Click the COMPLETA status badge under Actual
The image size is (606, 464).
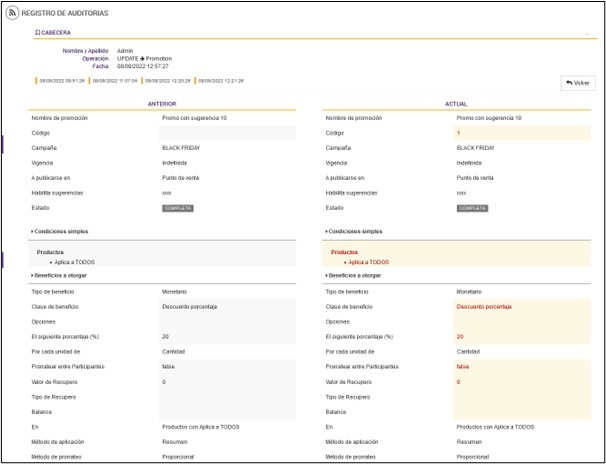472,208
